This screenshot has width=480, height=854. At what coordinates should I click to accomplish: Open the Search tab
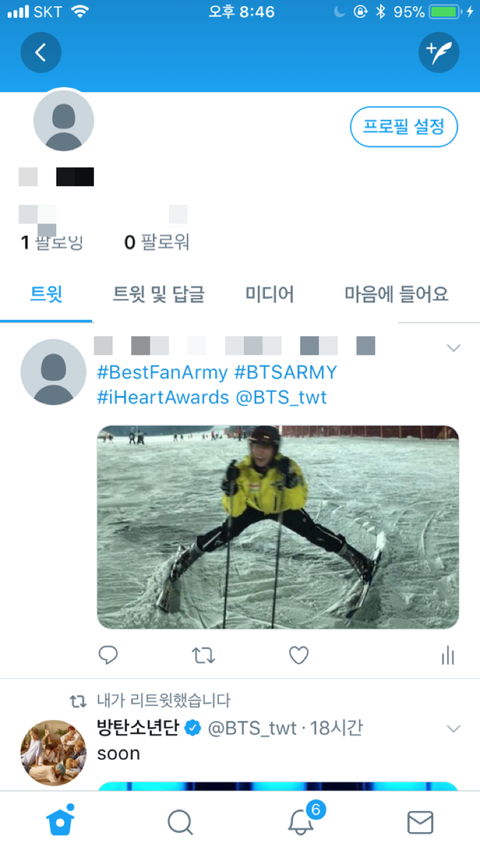180,822
